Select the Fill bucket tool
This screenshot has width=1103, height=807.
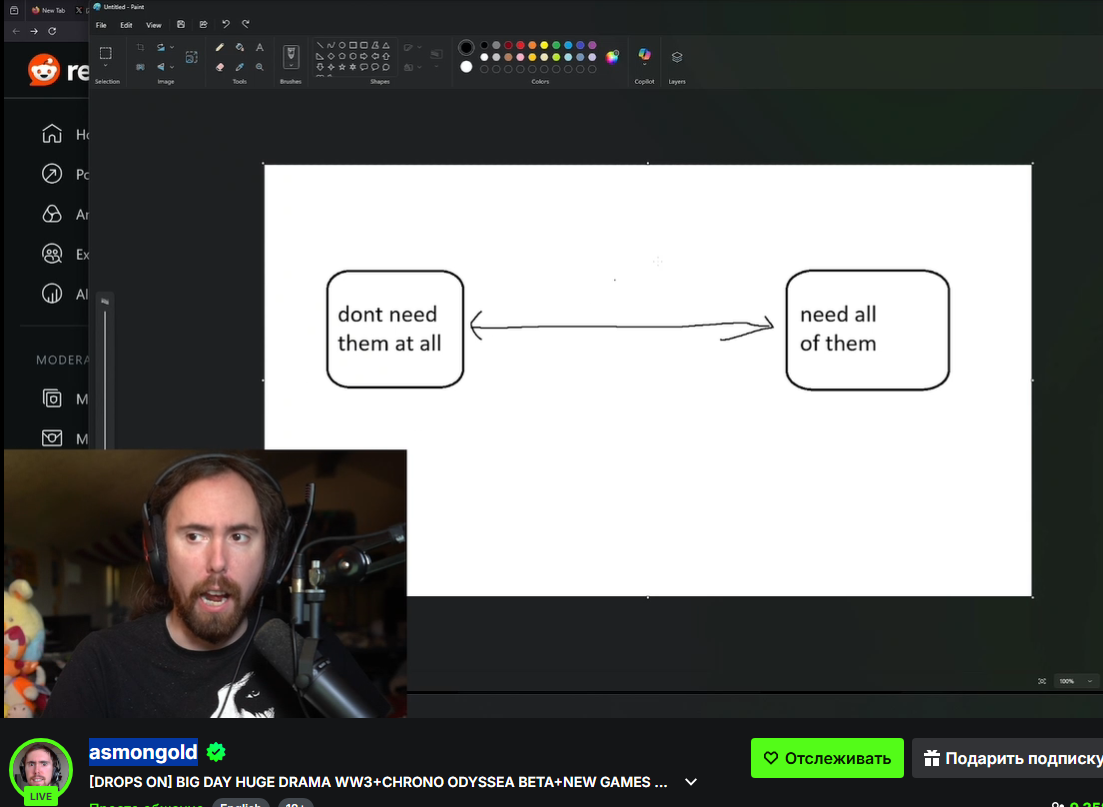click(240, 47)
